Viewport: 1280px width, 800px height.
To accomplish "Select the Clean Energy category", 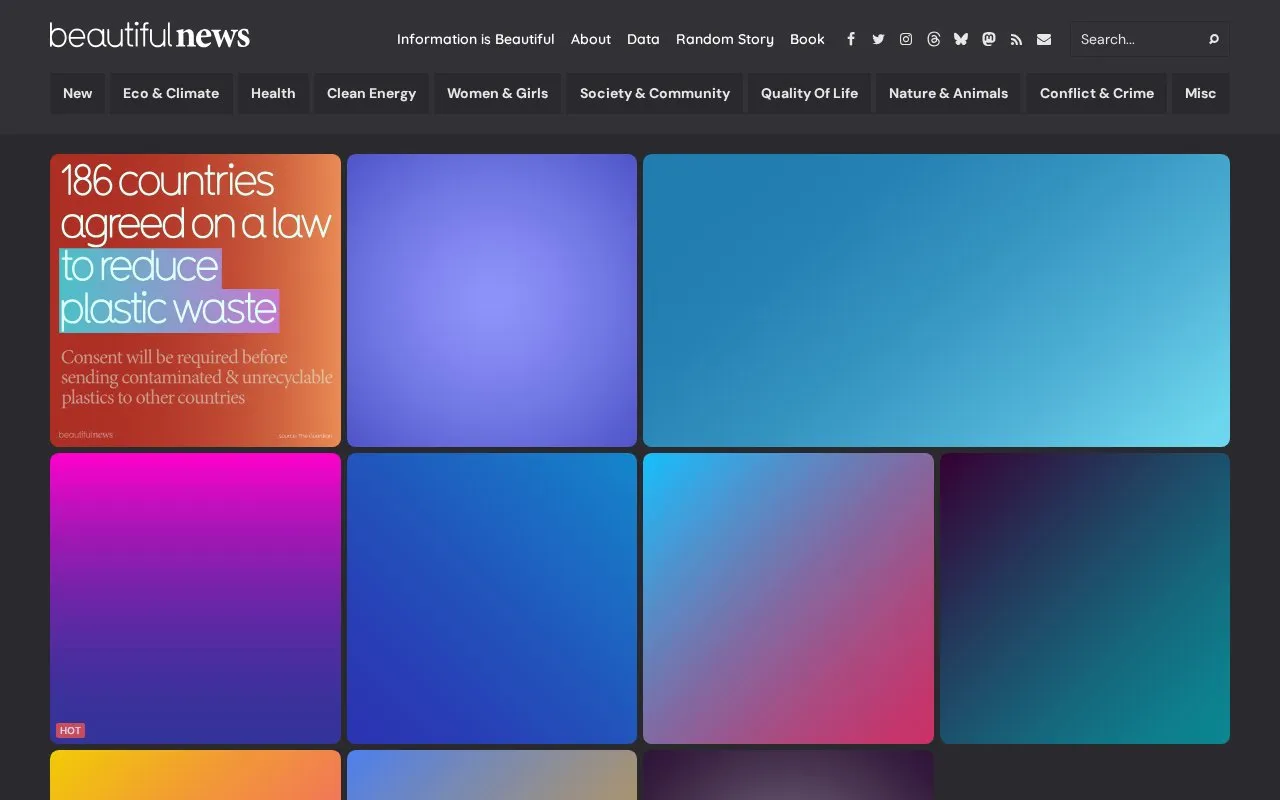I will coord(371,93).
